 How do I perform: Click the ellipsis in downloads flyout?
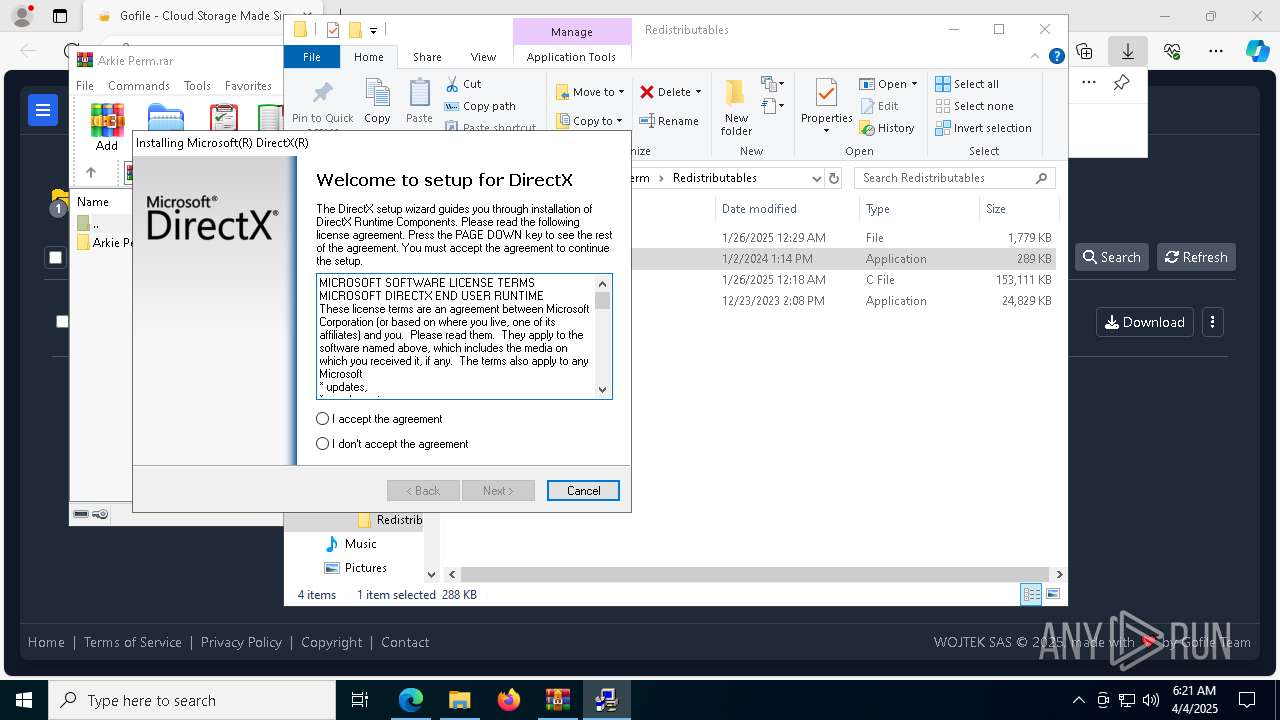click(x=1089, y=83)
